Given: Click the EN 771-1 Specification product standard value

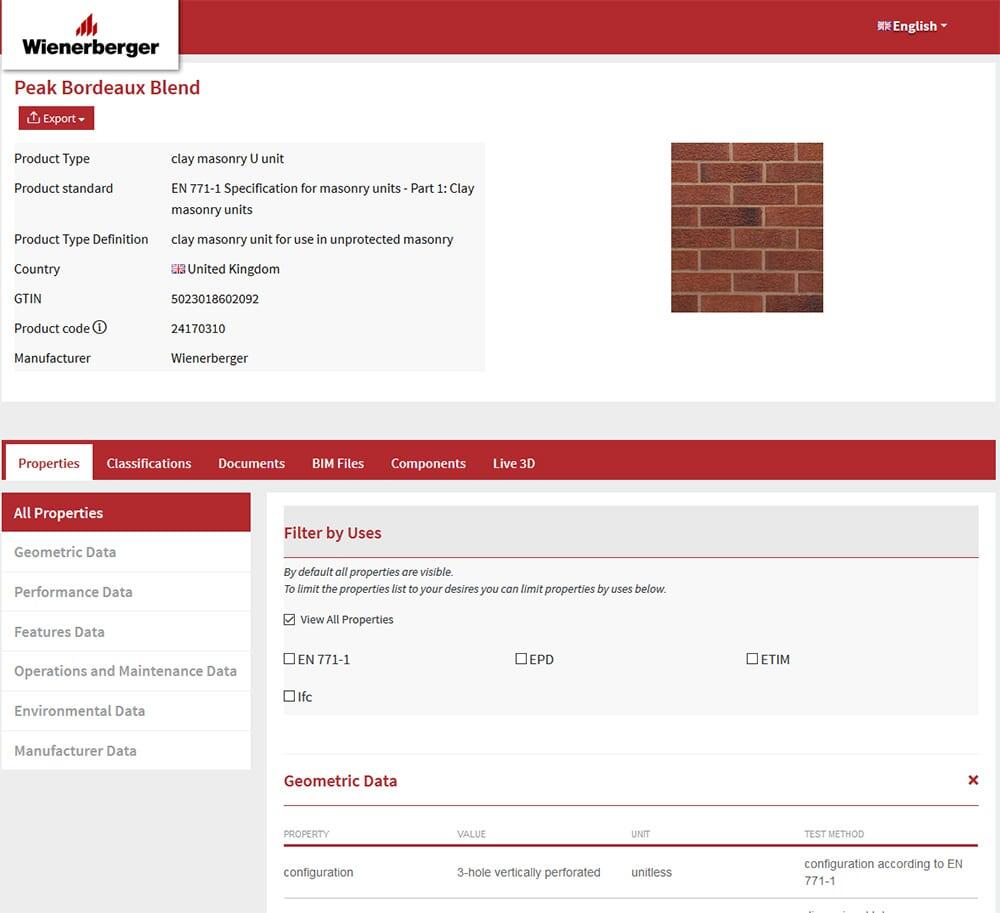Looking at the screenshot, I should pos(323,199).
